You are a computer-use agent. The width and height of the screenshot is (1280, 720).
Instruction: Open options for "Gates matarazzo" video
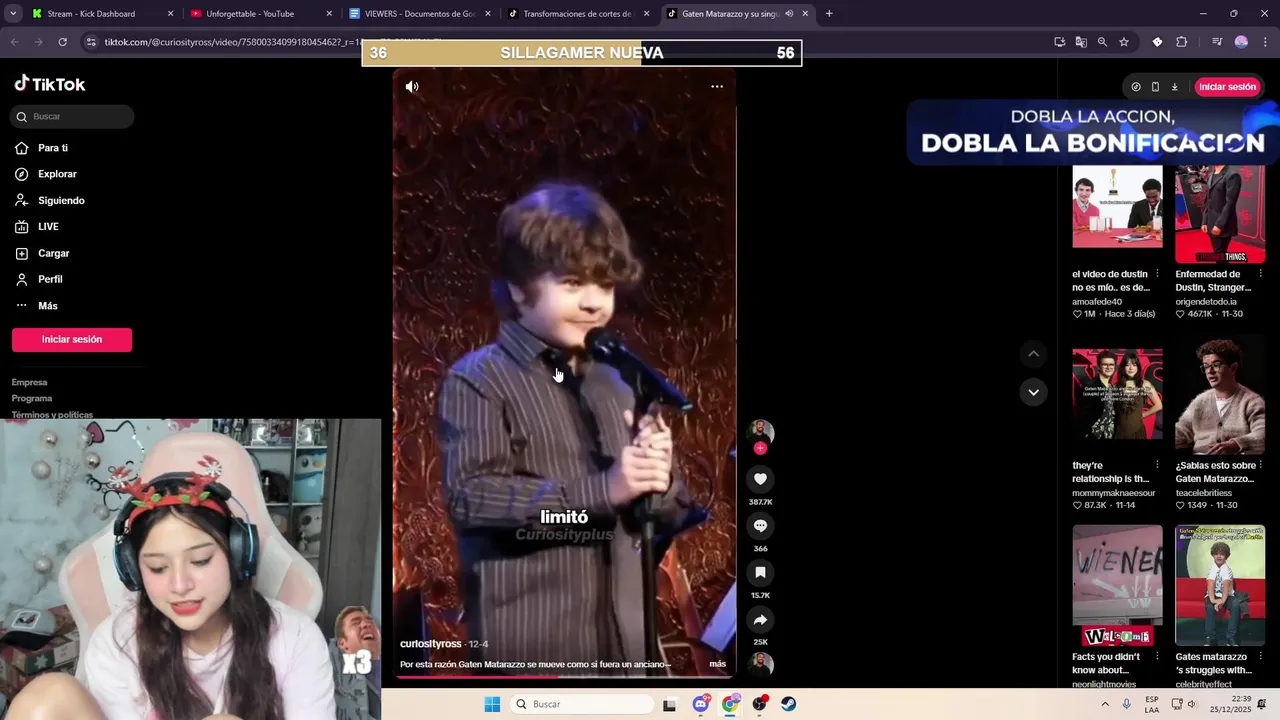(x=1260, y=657)
